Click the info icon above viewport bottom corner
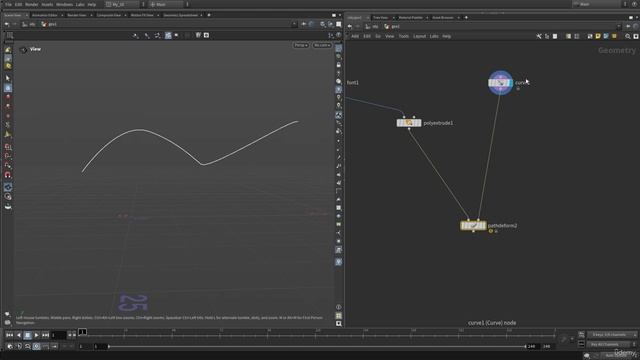 338,307
